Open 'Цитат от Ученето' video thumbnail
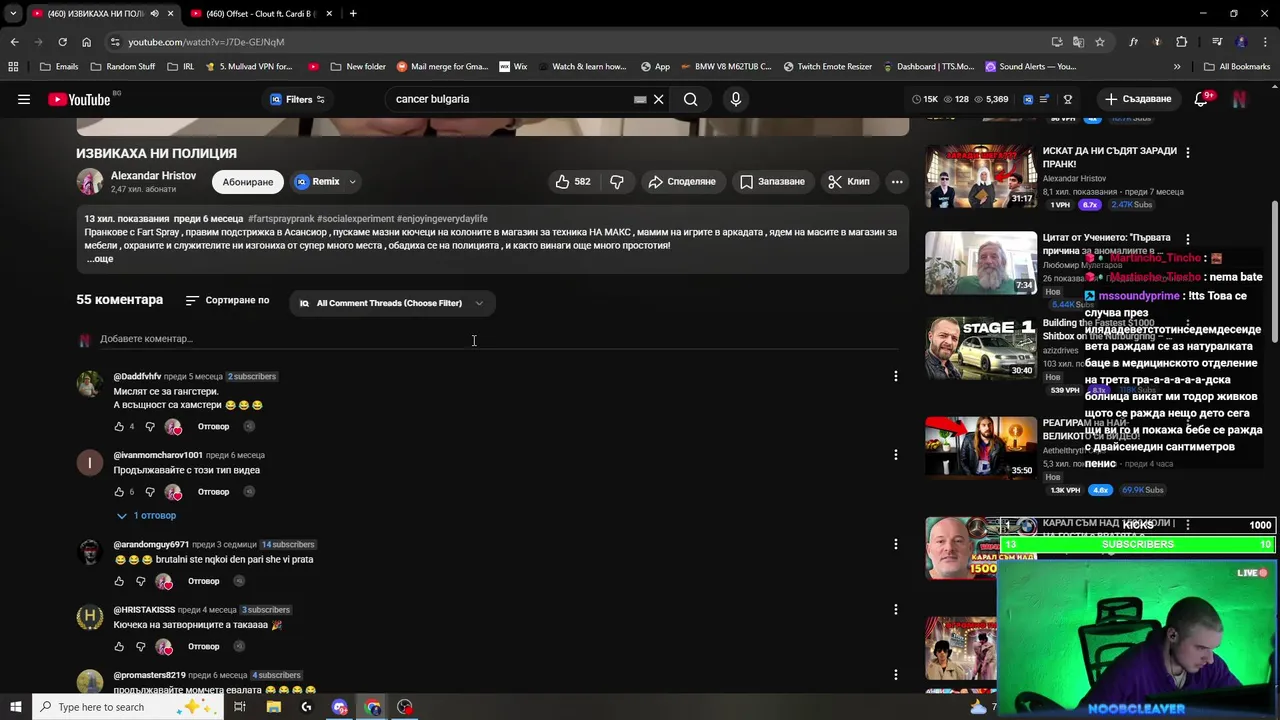Image resolution: width=1280 pixels, height=720 pixels. pyautogui.click(x=981, y=263)
